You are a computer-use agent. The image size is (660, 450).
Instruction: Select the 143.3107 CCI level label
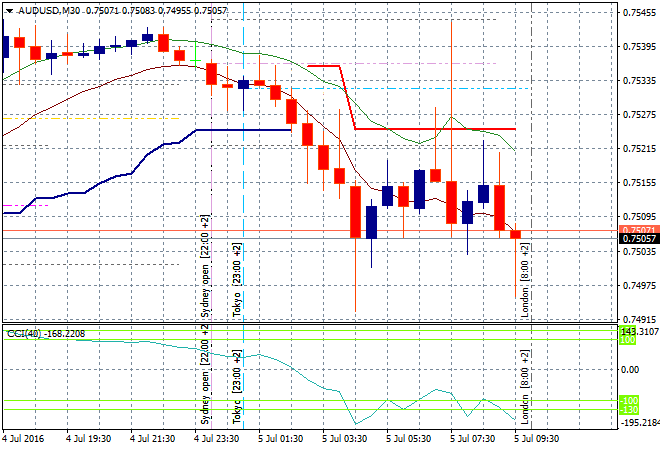tap(639, 331)
